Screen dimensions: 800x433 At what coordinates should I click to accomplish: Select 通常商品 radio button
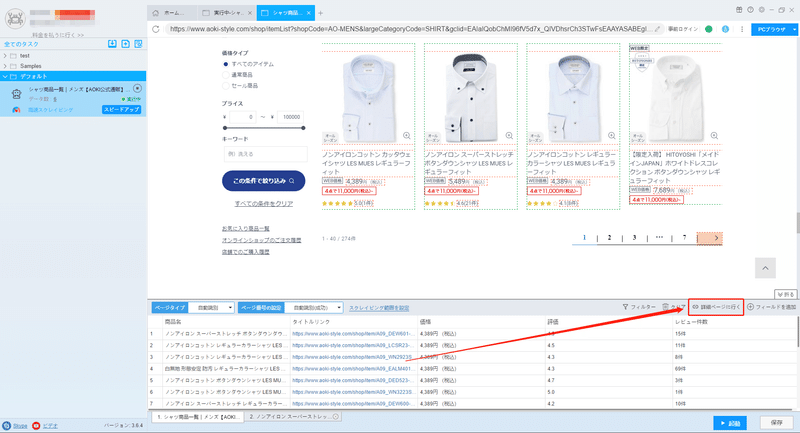[226, 75]
